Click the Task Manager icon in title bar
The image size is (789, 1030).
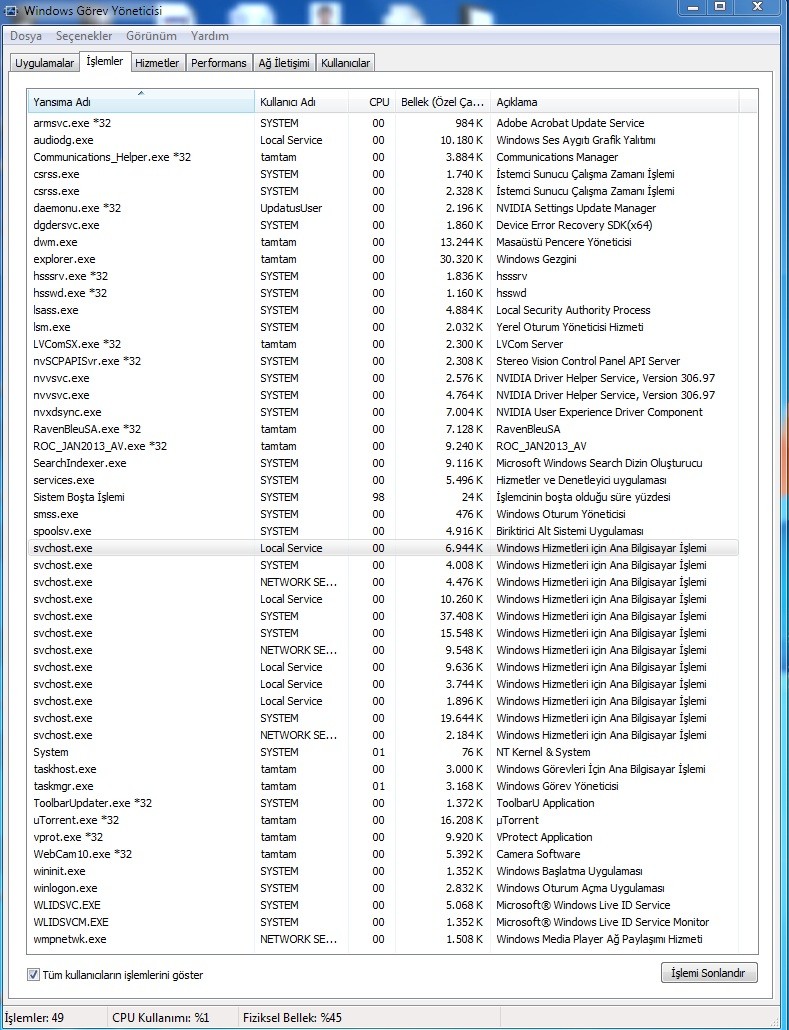click(x=10, y=9)
